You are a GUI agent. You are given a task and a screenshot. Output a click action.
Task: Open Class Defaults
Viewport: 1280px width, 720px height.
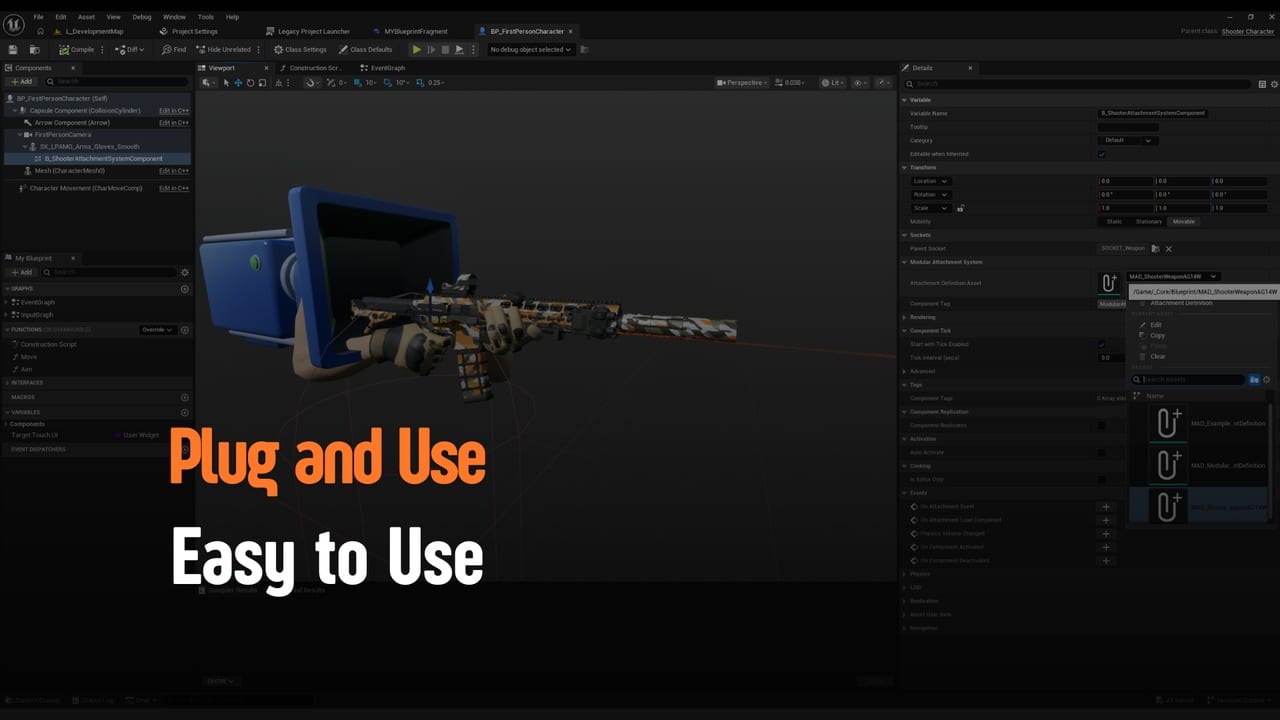(x=366, y=49)
